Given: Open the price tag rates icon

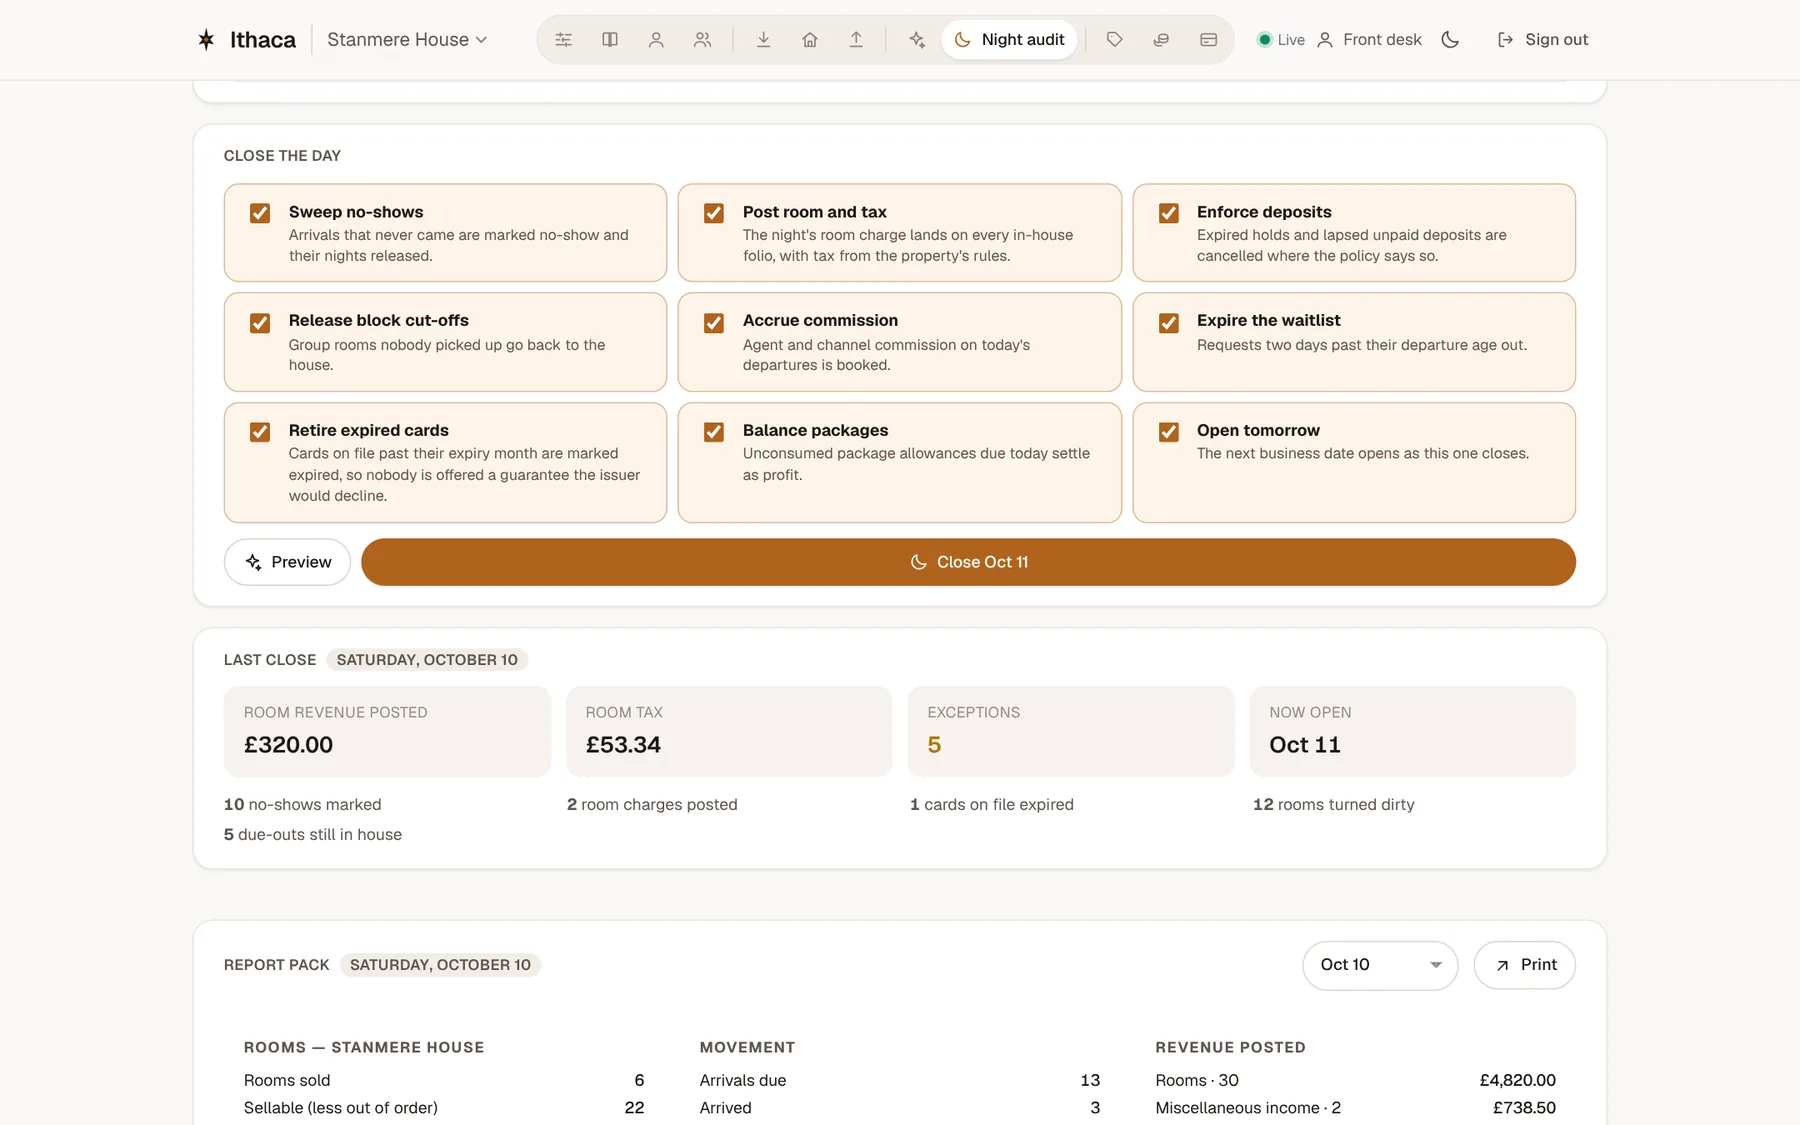Looking at the screenshot, I should 1115,40.
